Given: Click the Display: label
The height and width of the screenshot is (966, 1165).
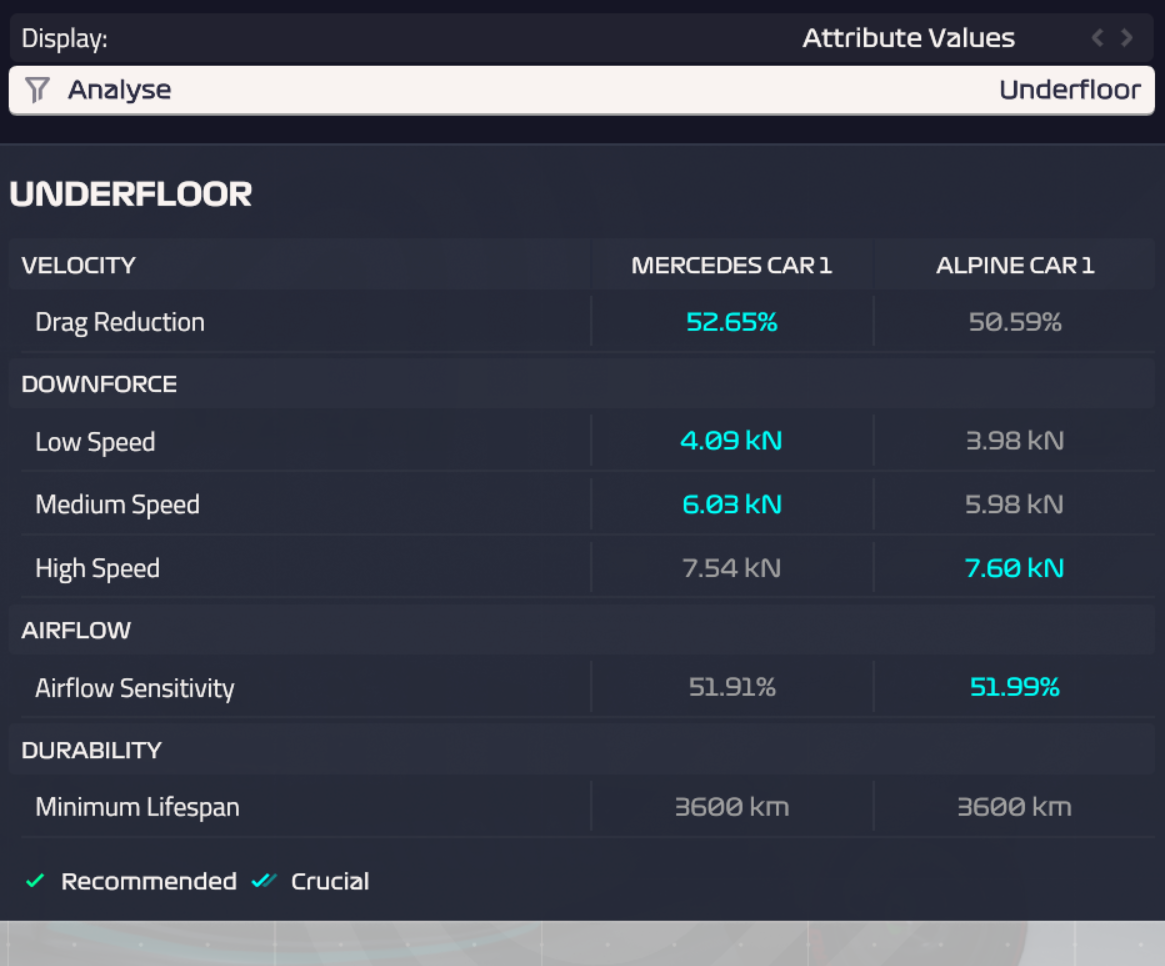Looking at the screenshot, I should tap(65, 39).
